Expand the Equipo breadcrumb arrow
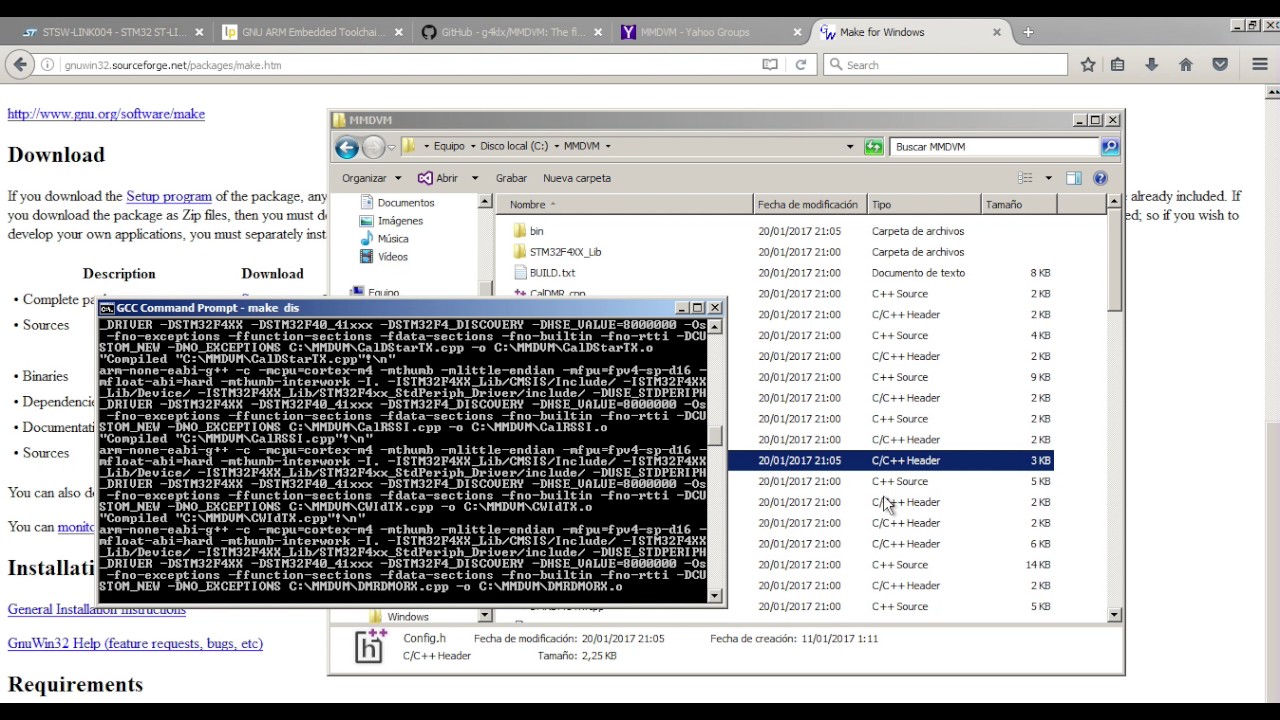The height and width of the screenshot is (720, 1280). tap(474, 146)
